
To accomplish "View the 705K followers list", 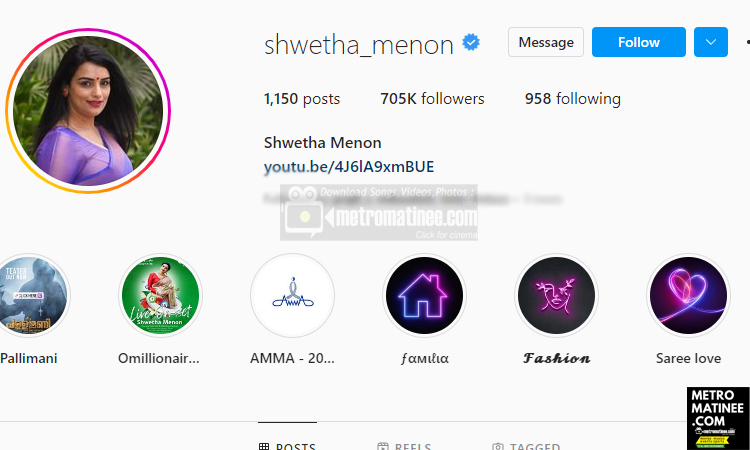I will tap(432, 99).
